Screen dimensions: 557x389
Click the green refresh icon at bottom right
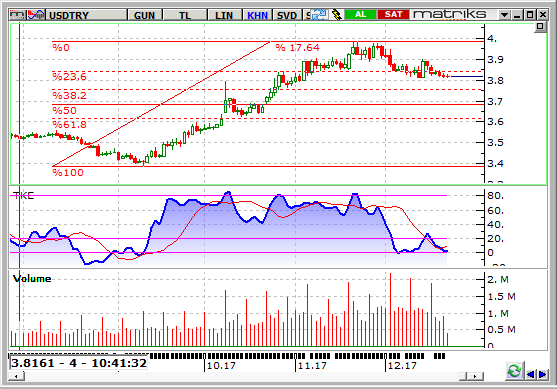tap(514, 371)
